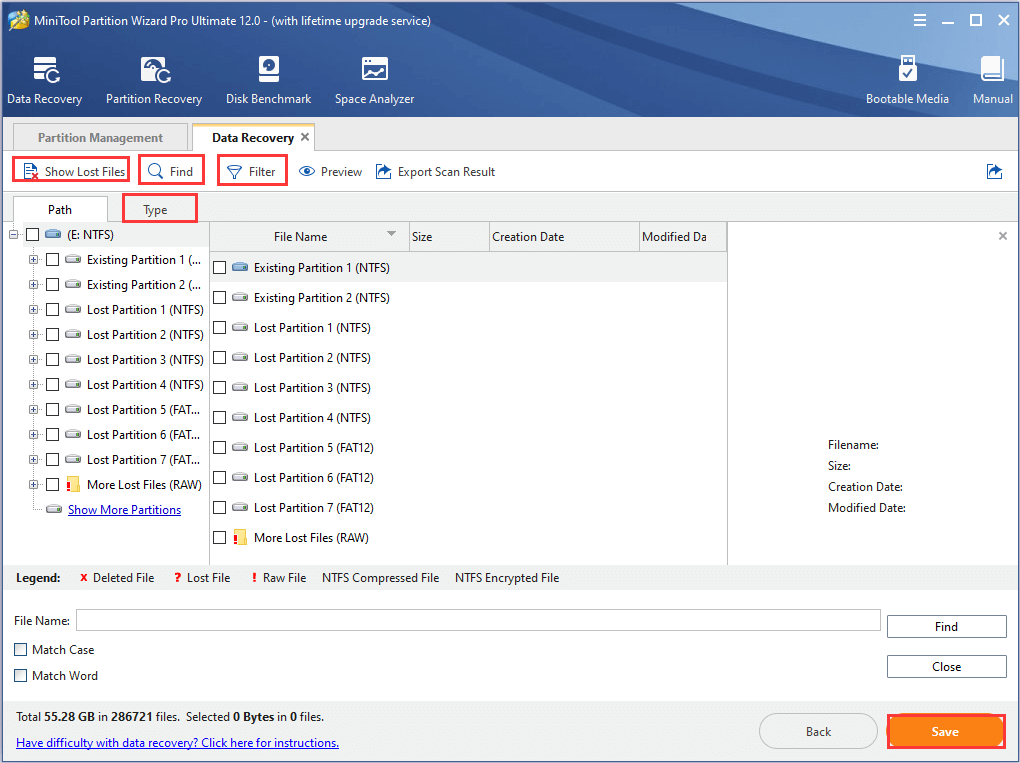Viewport: 1020px width, 763px height.
Task: Check Lost Partition 3 (NTFS) in the tree
Action: (53, 360)
